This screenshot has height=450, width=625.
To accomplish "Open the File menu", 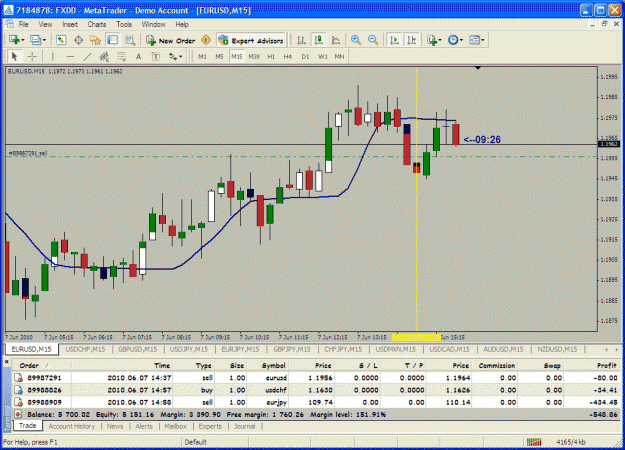I will coord(24,24).
